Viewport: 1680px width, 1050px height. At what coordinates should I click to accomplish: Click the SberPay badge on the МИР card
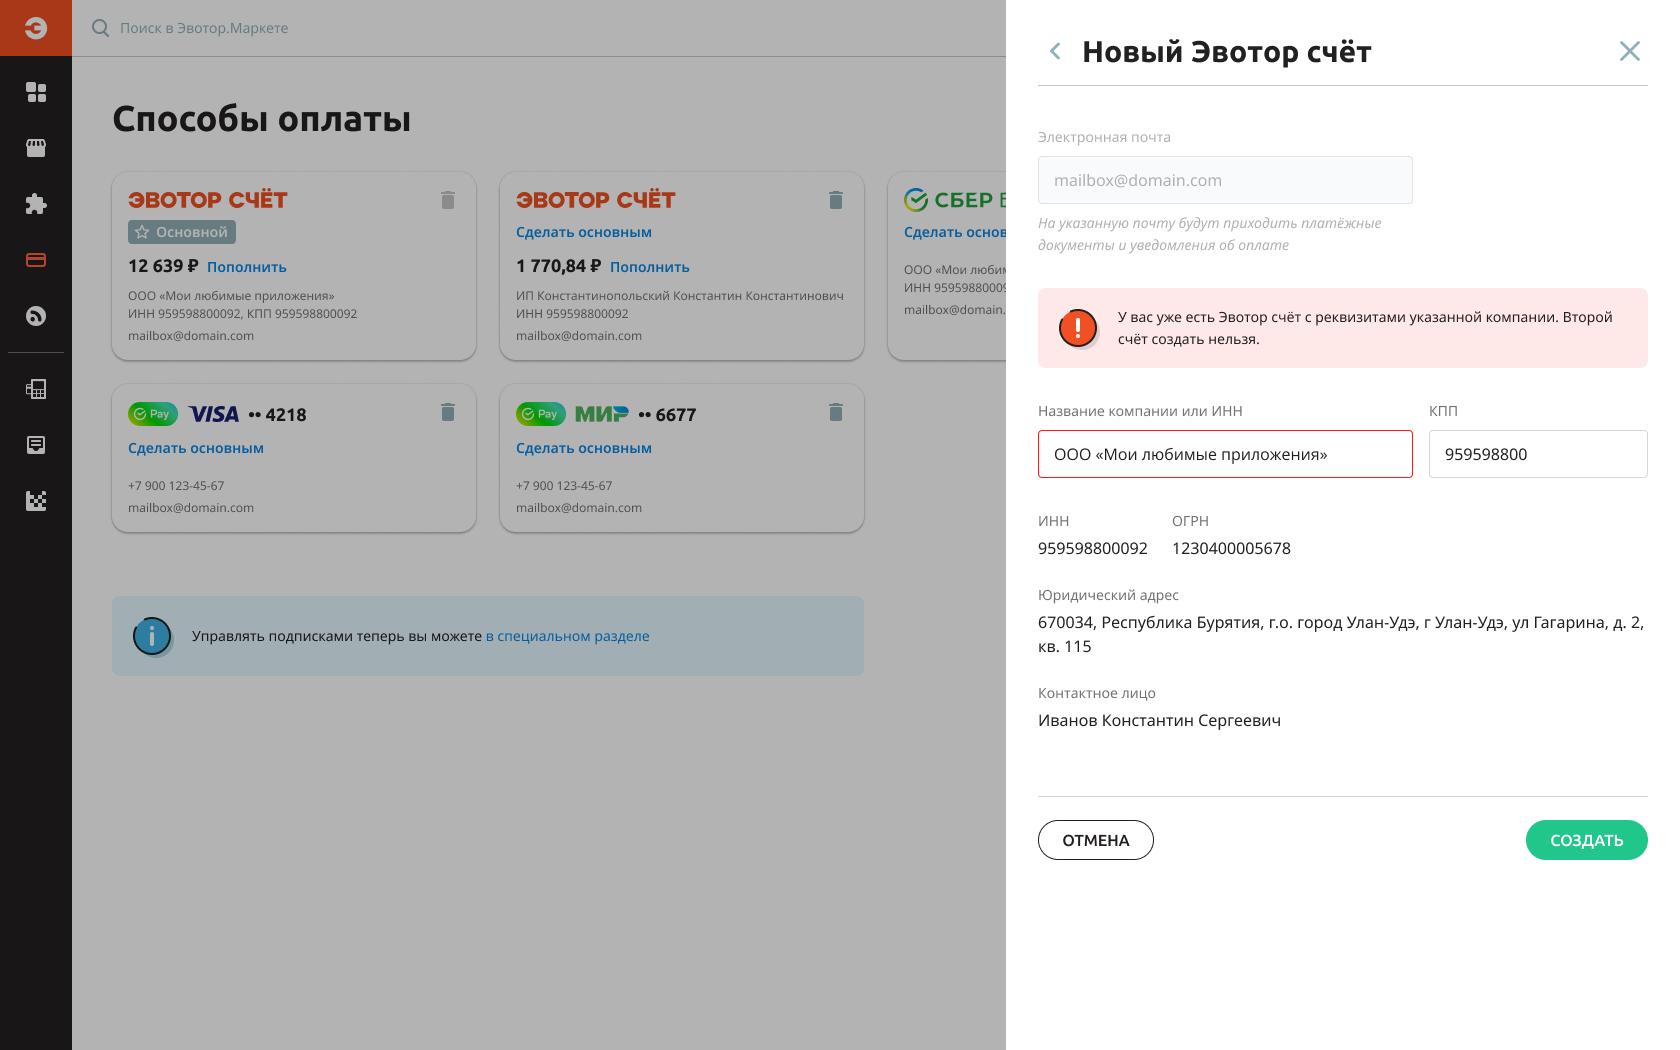(x=541, y=414)
